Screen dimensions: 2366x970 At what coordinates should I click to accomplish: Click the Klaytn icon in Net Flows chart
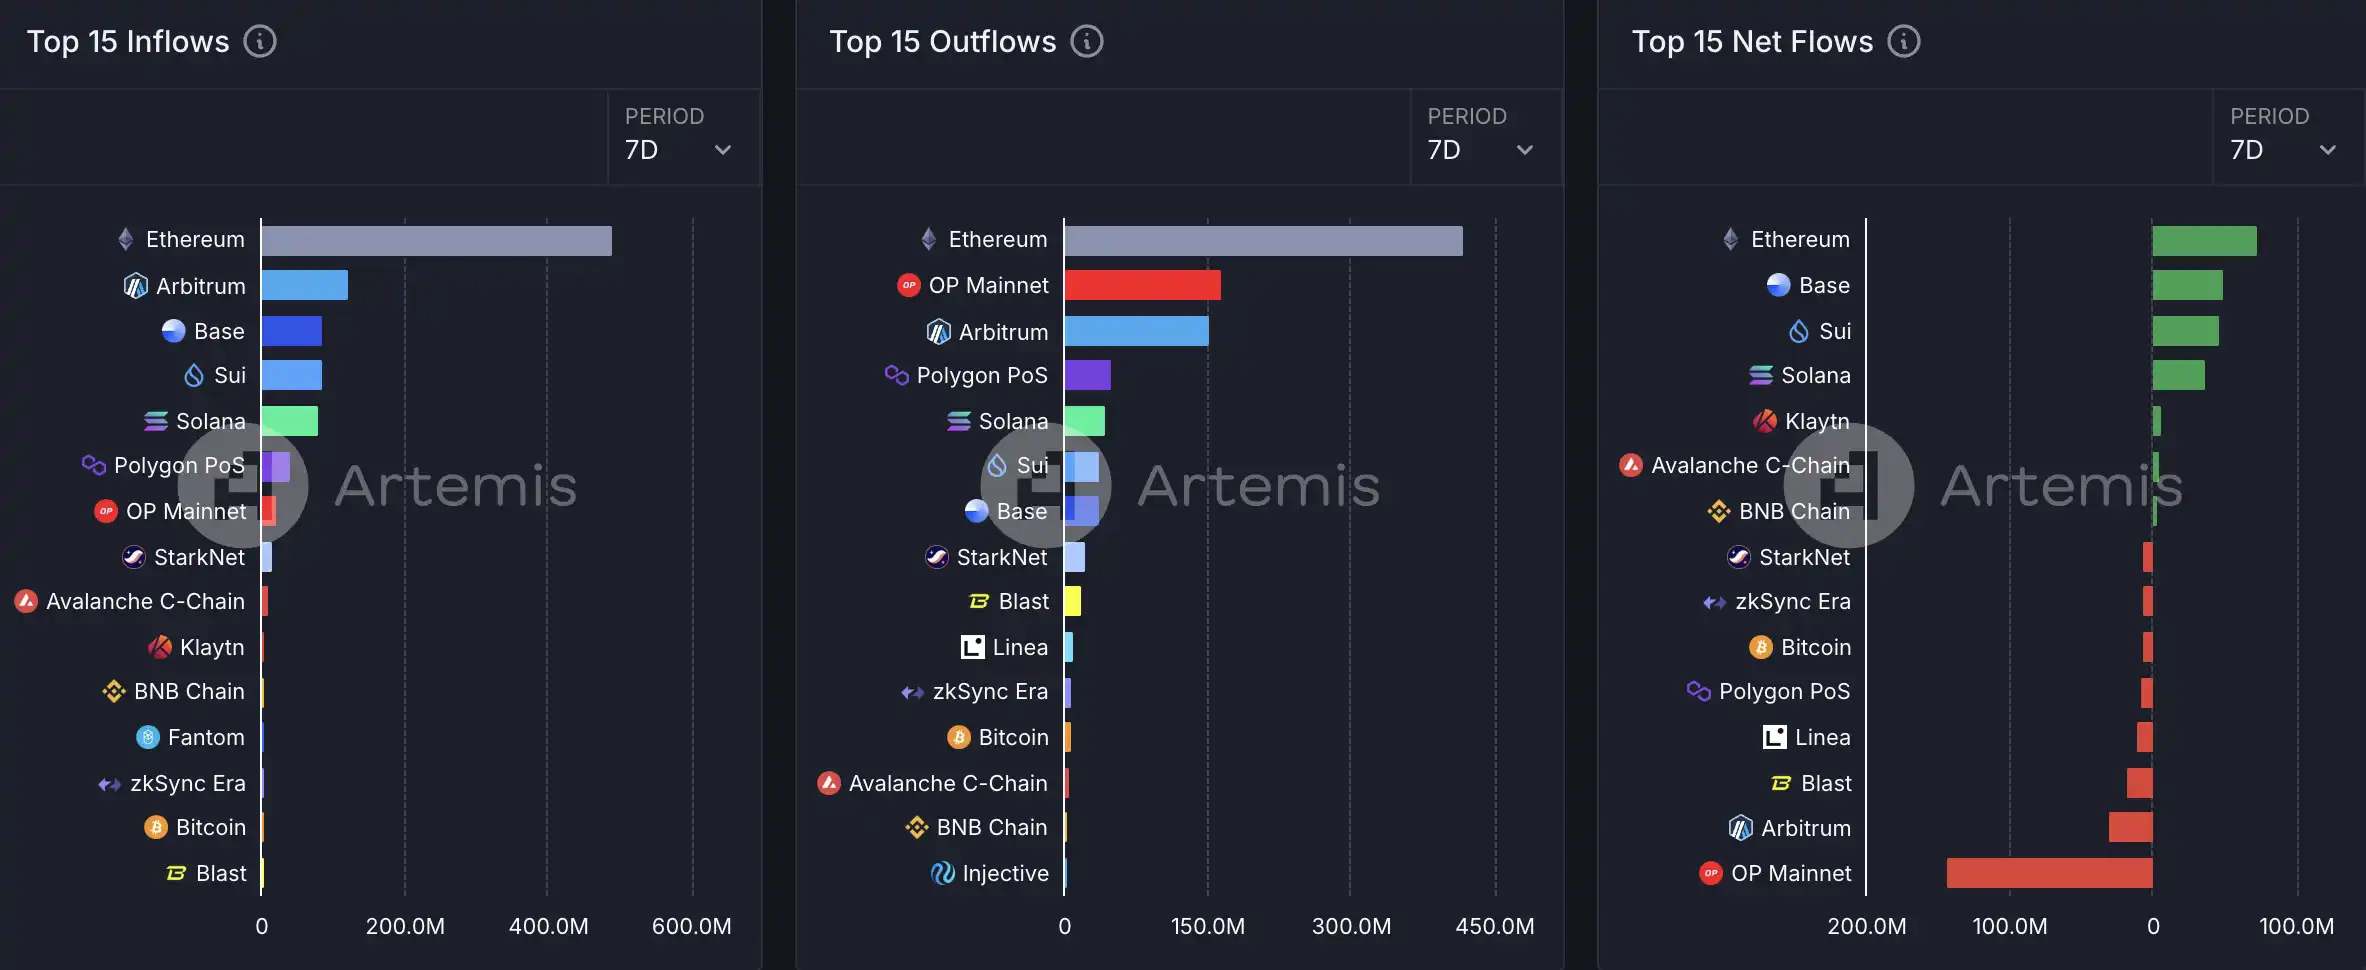tap(1765, 421)
